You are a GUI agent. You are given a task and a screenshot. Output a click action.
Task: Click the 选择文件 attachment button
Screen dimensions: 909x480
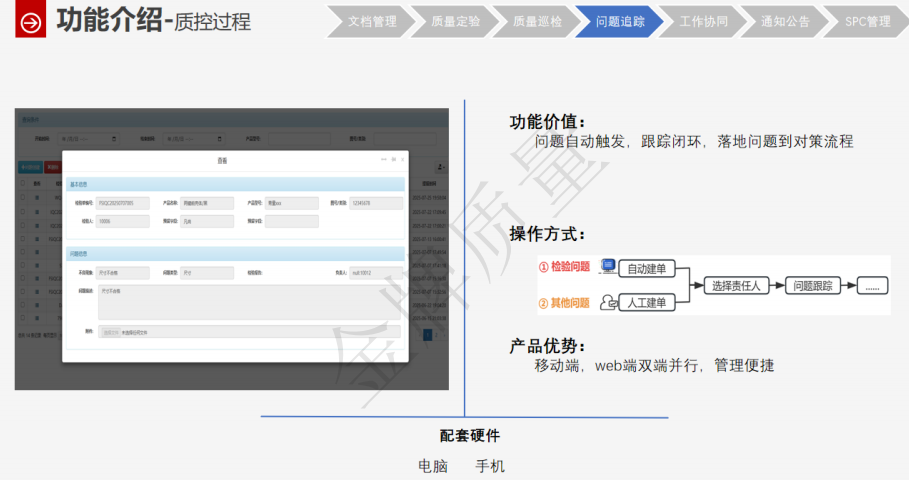(109, 332)
